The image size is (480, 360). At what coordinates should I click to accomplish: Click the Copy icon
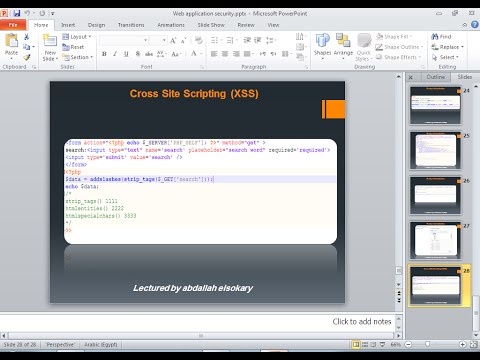[27, 47]
